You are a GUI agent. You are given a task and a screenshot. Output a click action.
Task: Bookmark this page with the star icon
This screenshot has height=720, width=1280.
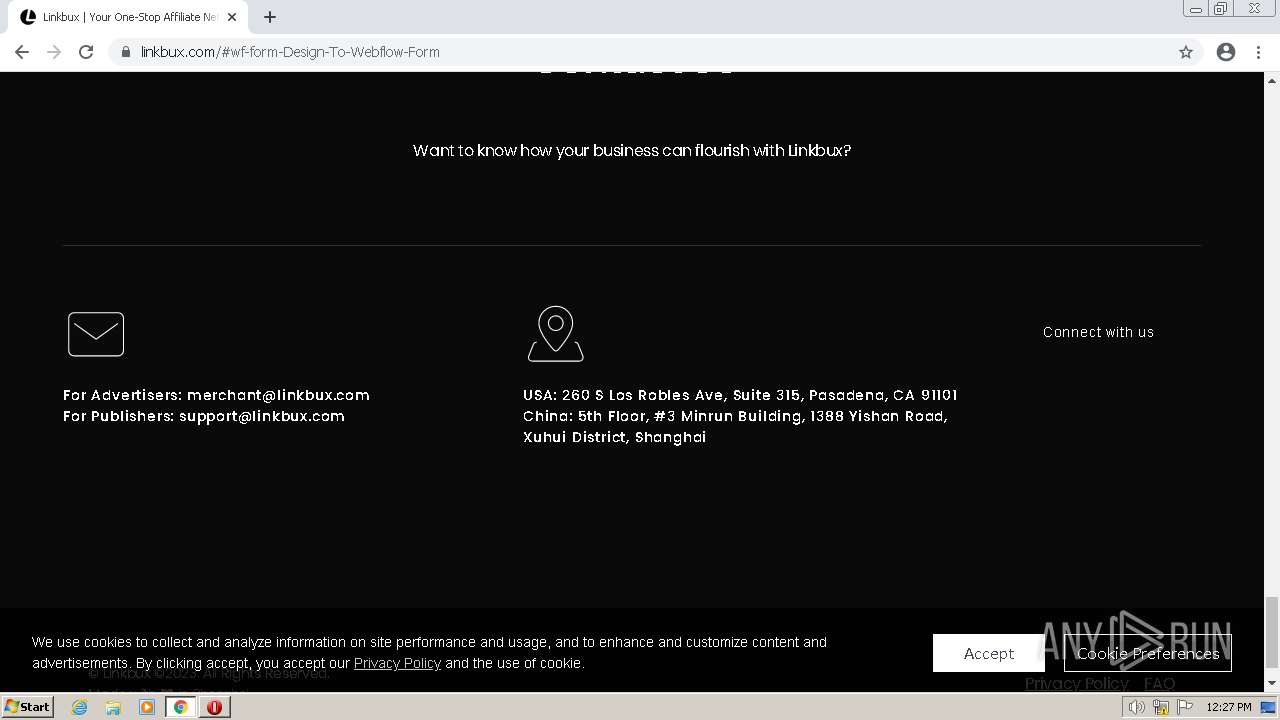click(1186, 52)
